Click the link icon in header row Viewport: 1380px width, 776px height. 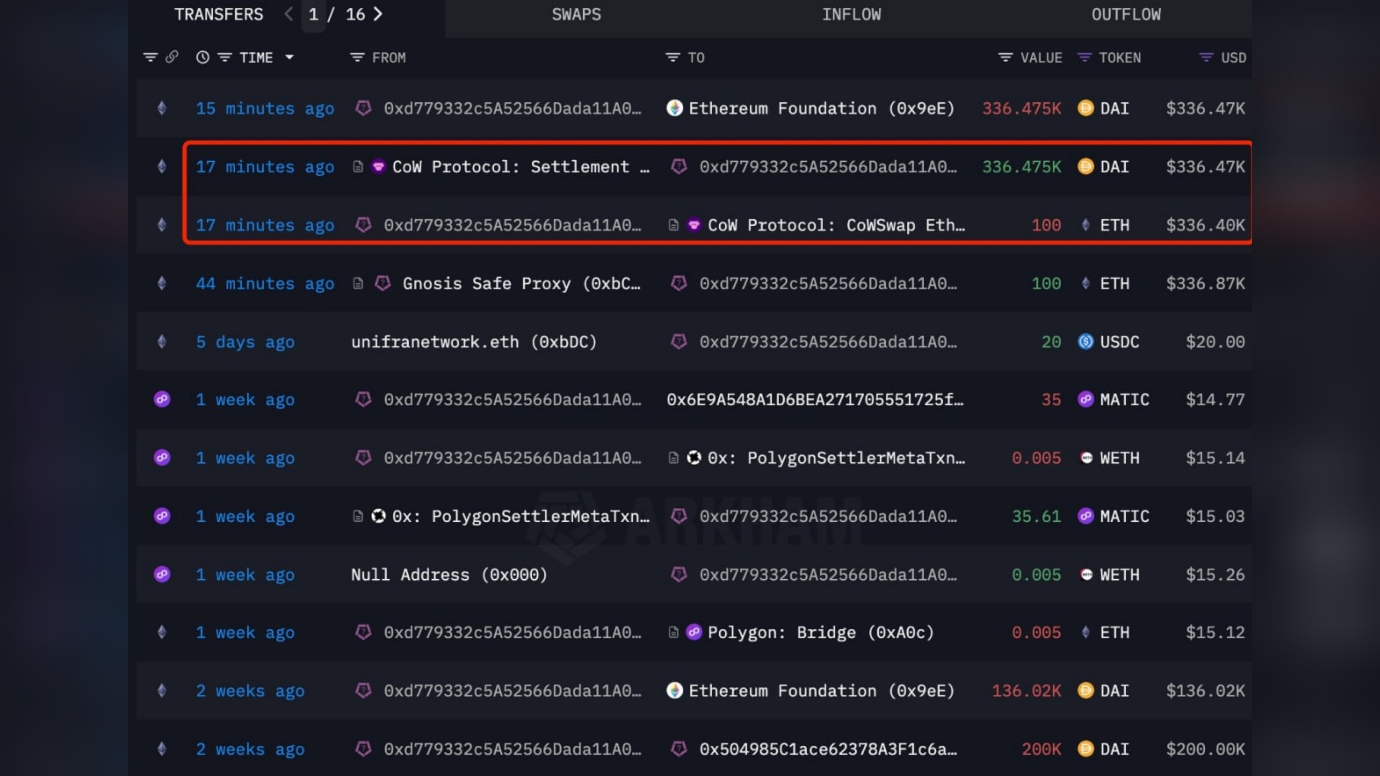coord(172,58)
